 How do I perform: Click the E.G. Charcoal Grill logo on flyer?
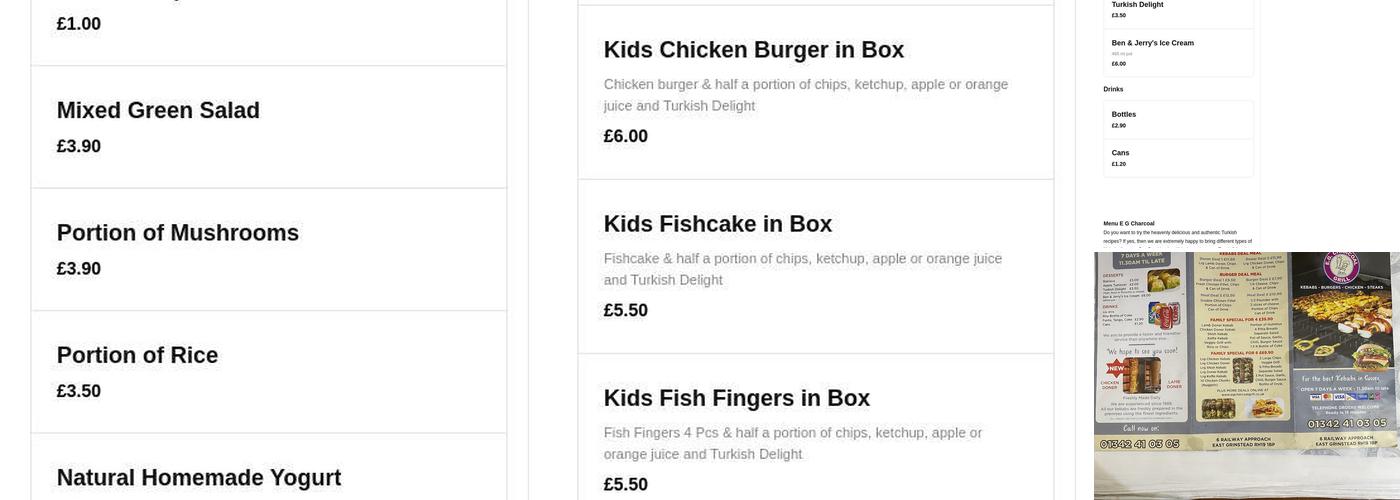pyautogui.click(x=1341, y=268)
